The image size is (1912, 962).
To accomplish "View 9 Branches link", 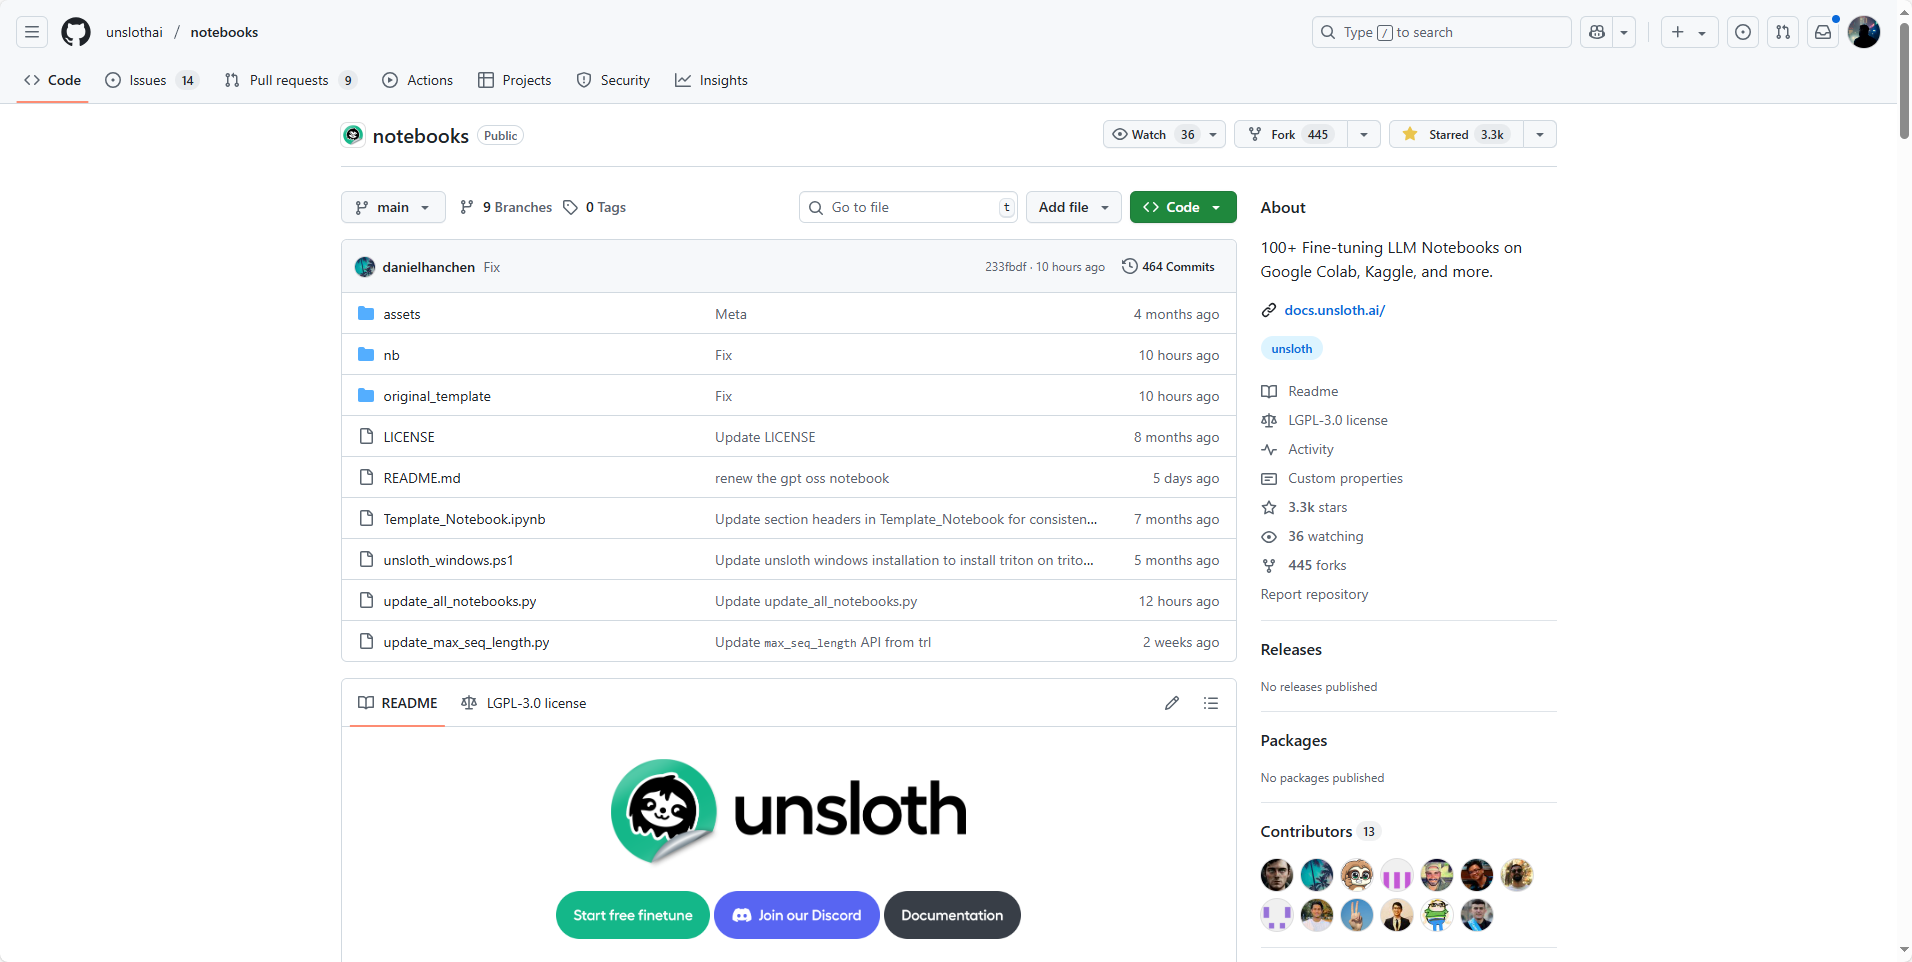I will [506, 207].
